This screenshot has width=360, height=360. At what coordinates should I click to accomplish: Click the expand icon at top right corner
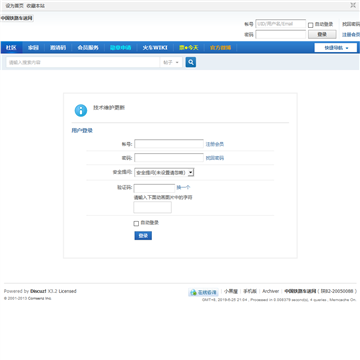tap(353, 5)
